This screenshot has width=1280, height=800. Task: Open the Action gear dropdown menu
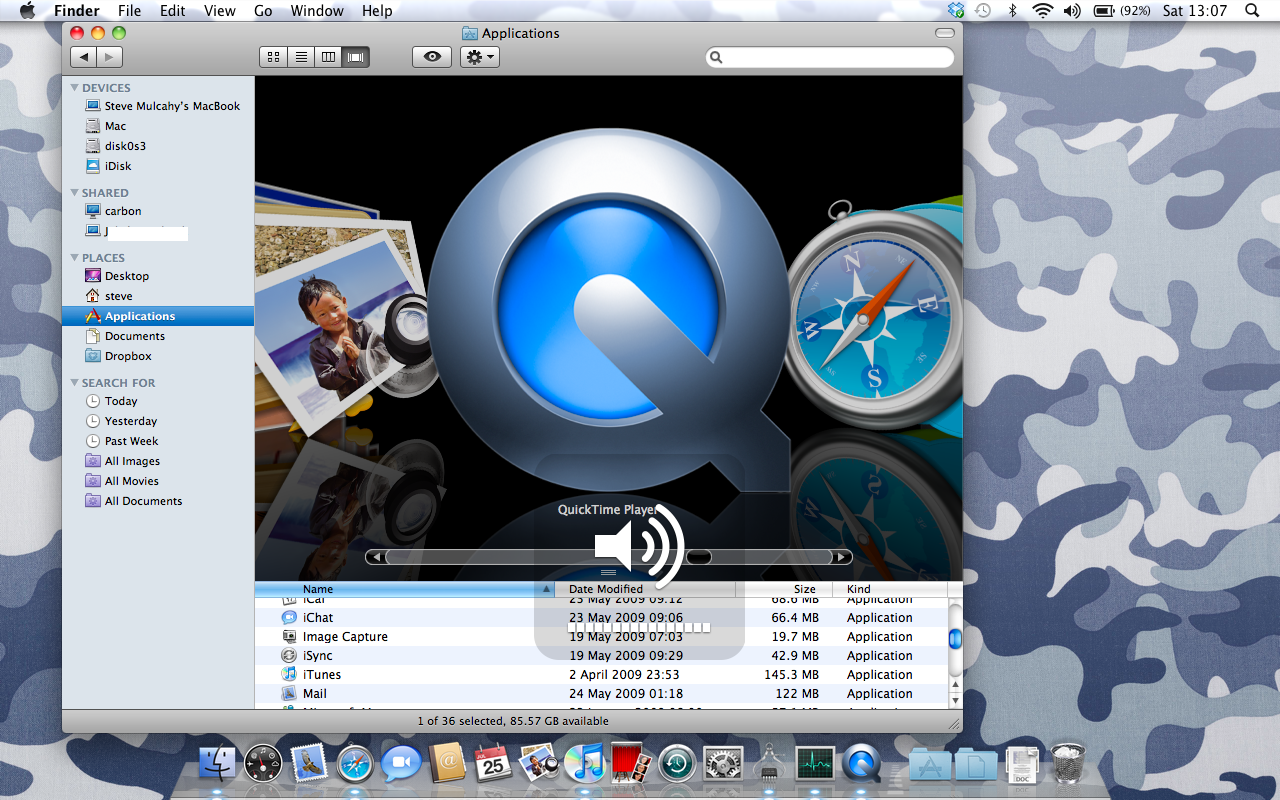(x=480, y=57)
